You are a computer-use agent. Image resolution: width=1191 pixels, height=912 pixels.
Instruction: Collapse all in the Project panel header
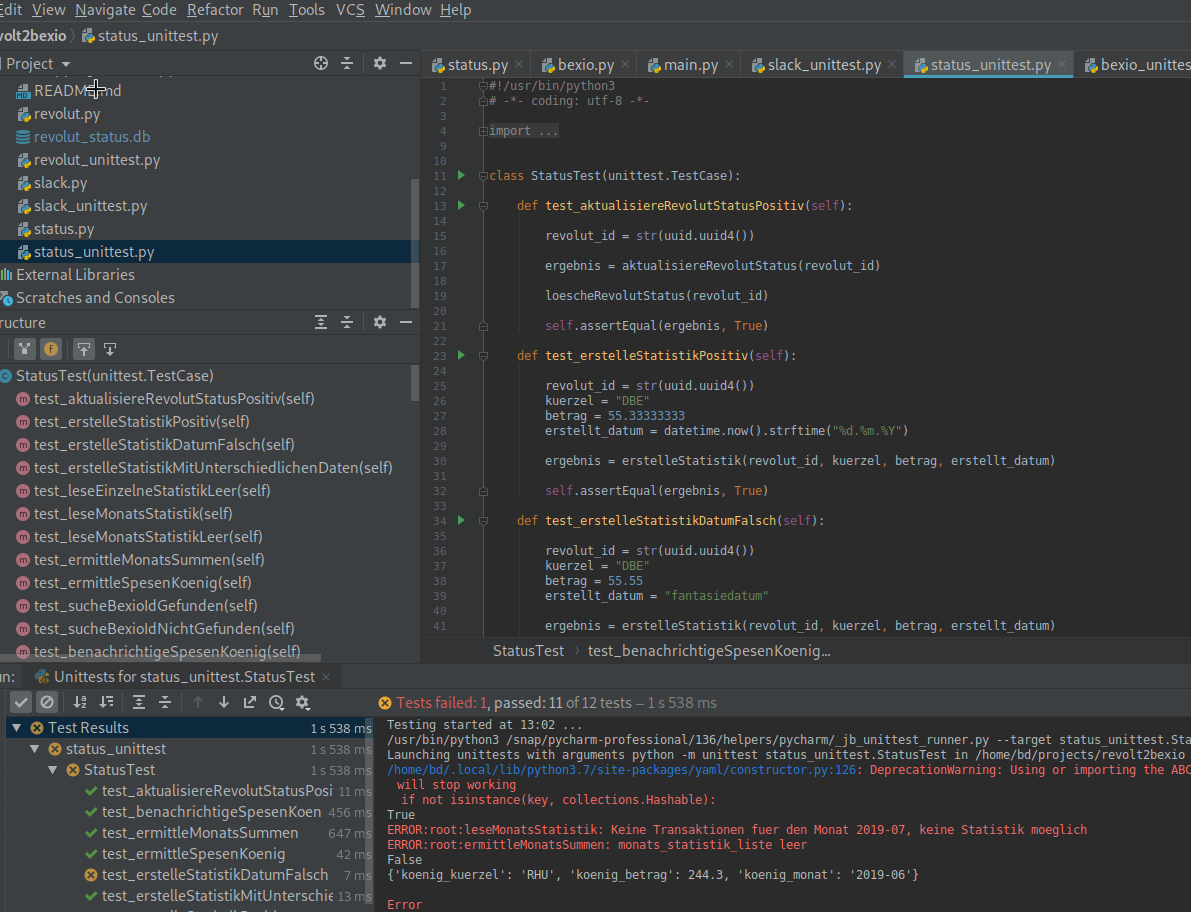point(347,64)
